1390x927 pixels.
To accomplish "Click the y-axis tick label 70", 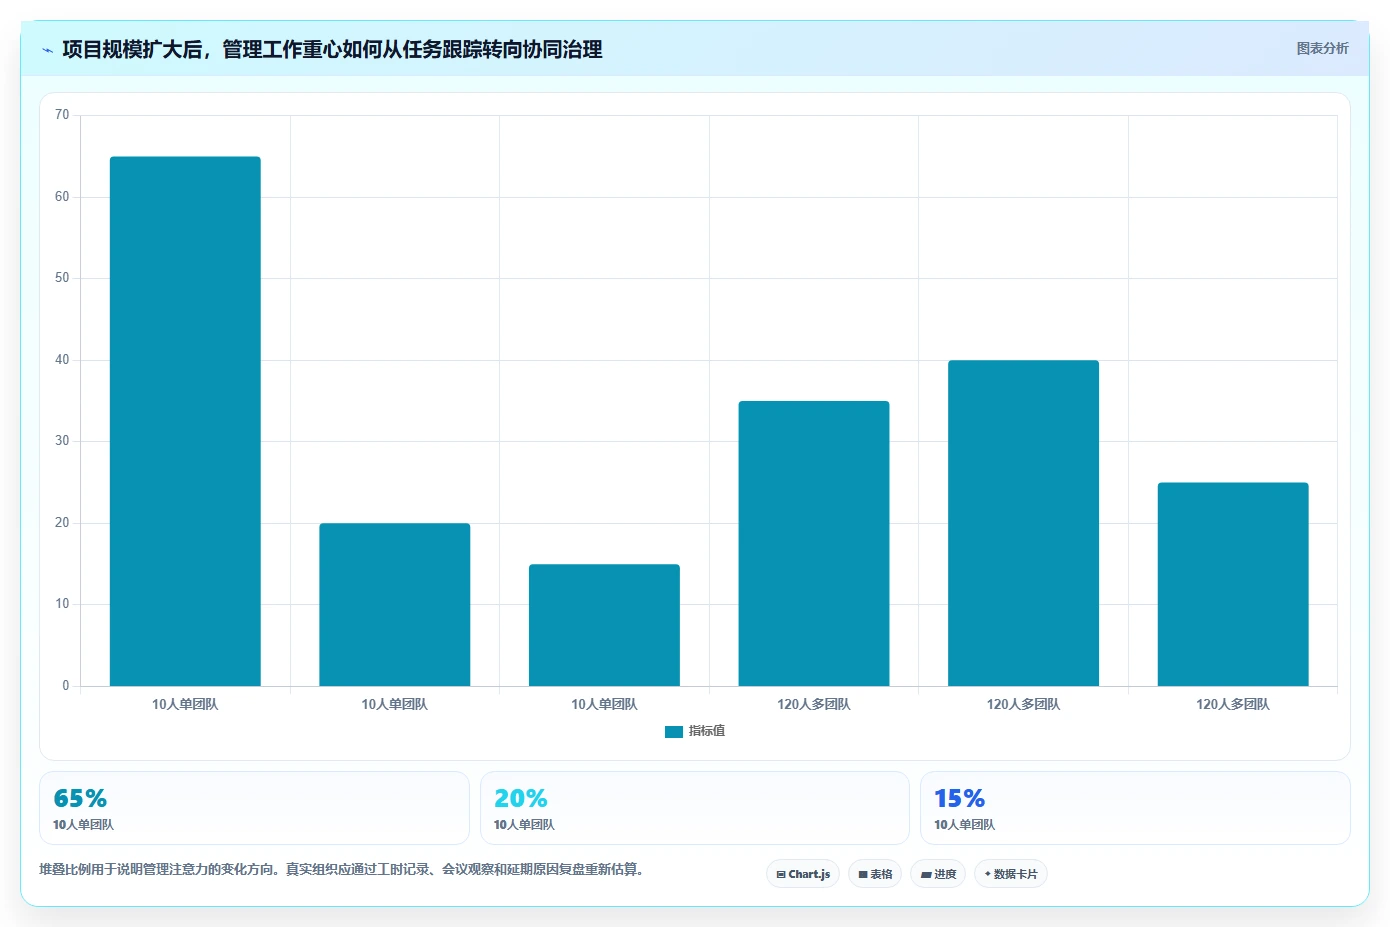I will click(62, 115).
